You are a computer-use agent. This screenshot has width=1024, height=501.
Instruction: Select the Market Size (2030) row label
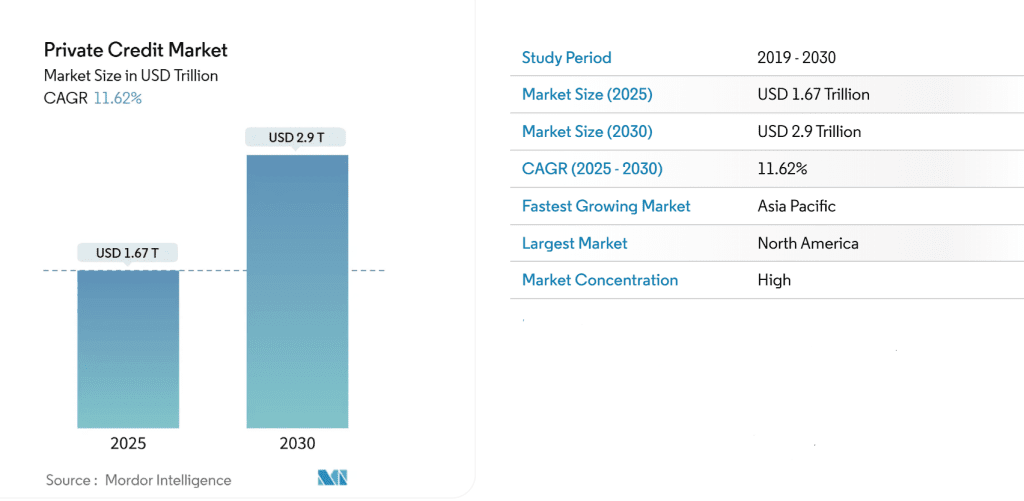(587, 131)
